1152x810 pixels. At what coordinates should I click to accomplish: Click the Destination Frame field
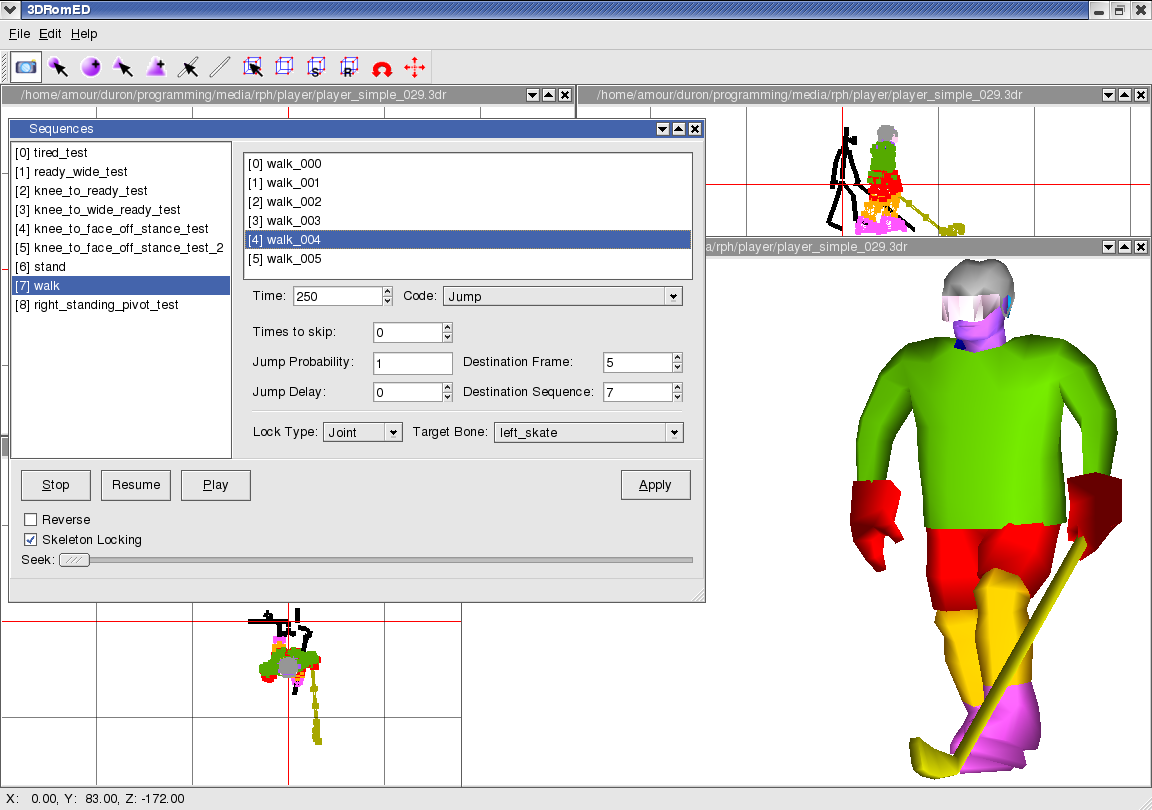[638, 362]
